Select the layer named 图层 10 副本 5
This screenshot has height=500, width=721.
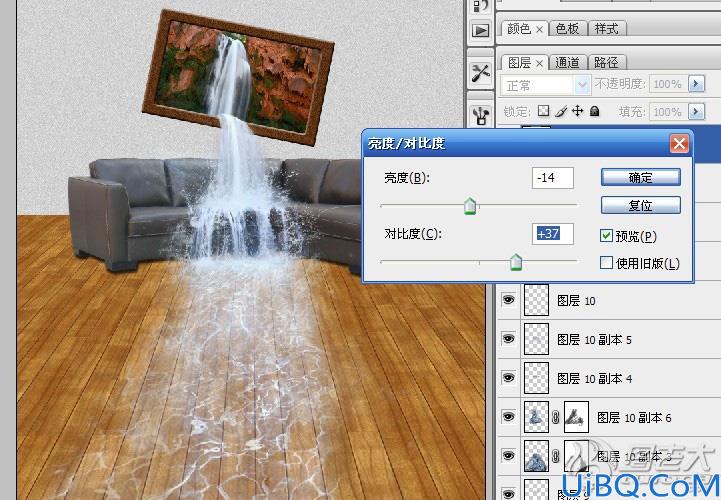pos(594,339)
